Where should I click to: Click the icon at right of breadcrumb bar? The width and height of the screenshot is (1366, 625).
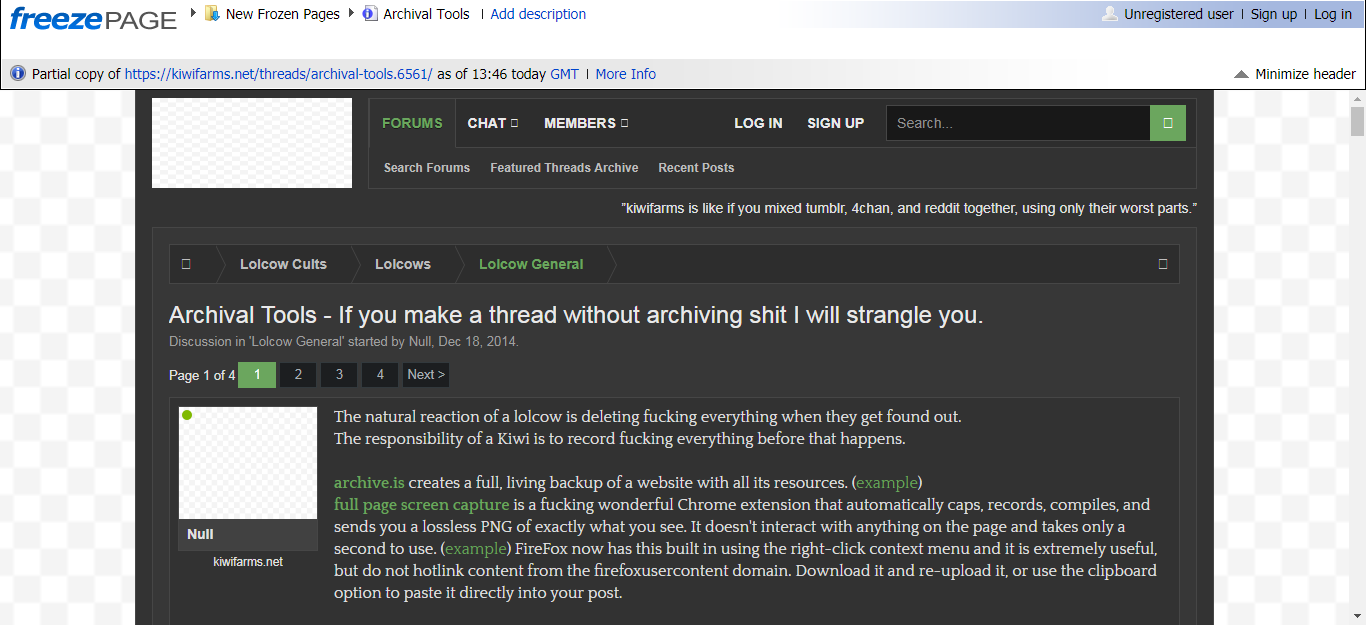[1162, 264]
